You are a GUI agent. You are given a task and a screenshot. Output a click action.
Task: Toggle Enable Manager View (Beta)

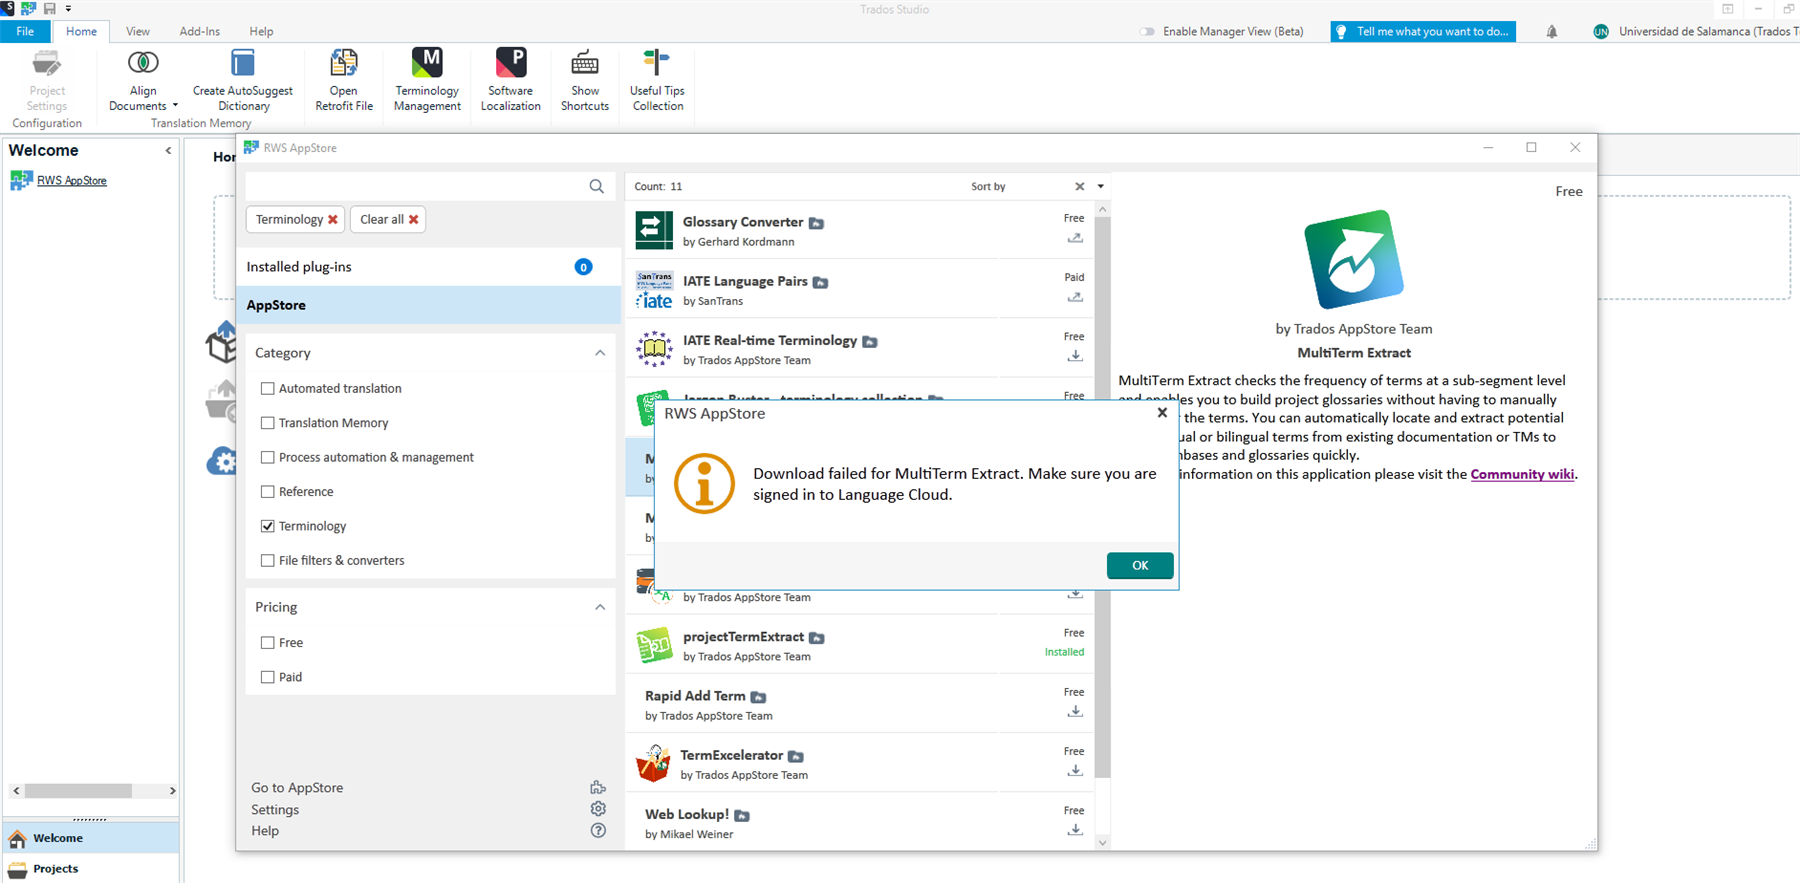pyautogui.click(x=1147, y=32)
